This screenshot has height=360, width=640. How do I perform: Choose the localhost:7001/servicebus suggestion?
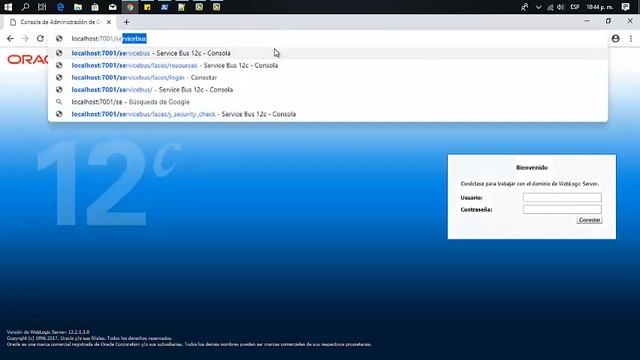coord(328,53)
